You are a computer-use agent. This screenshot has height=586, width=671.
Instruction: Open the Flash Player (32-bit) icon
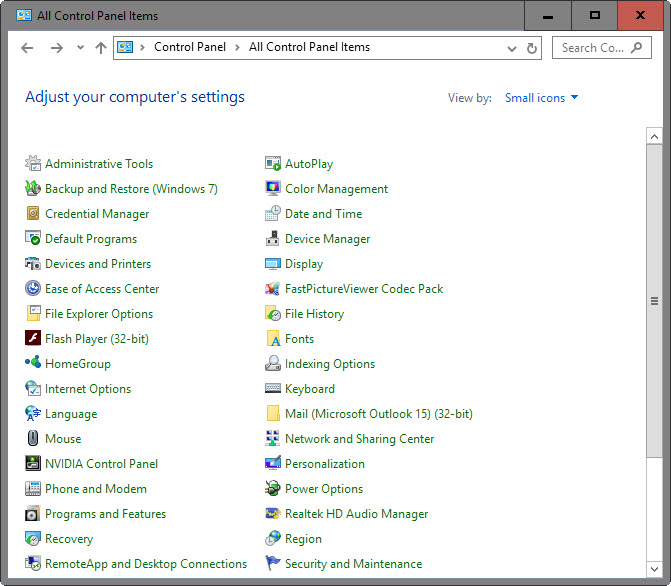[33, 338]
